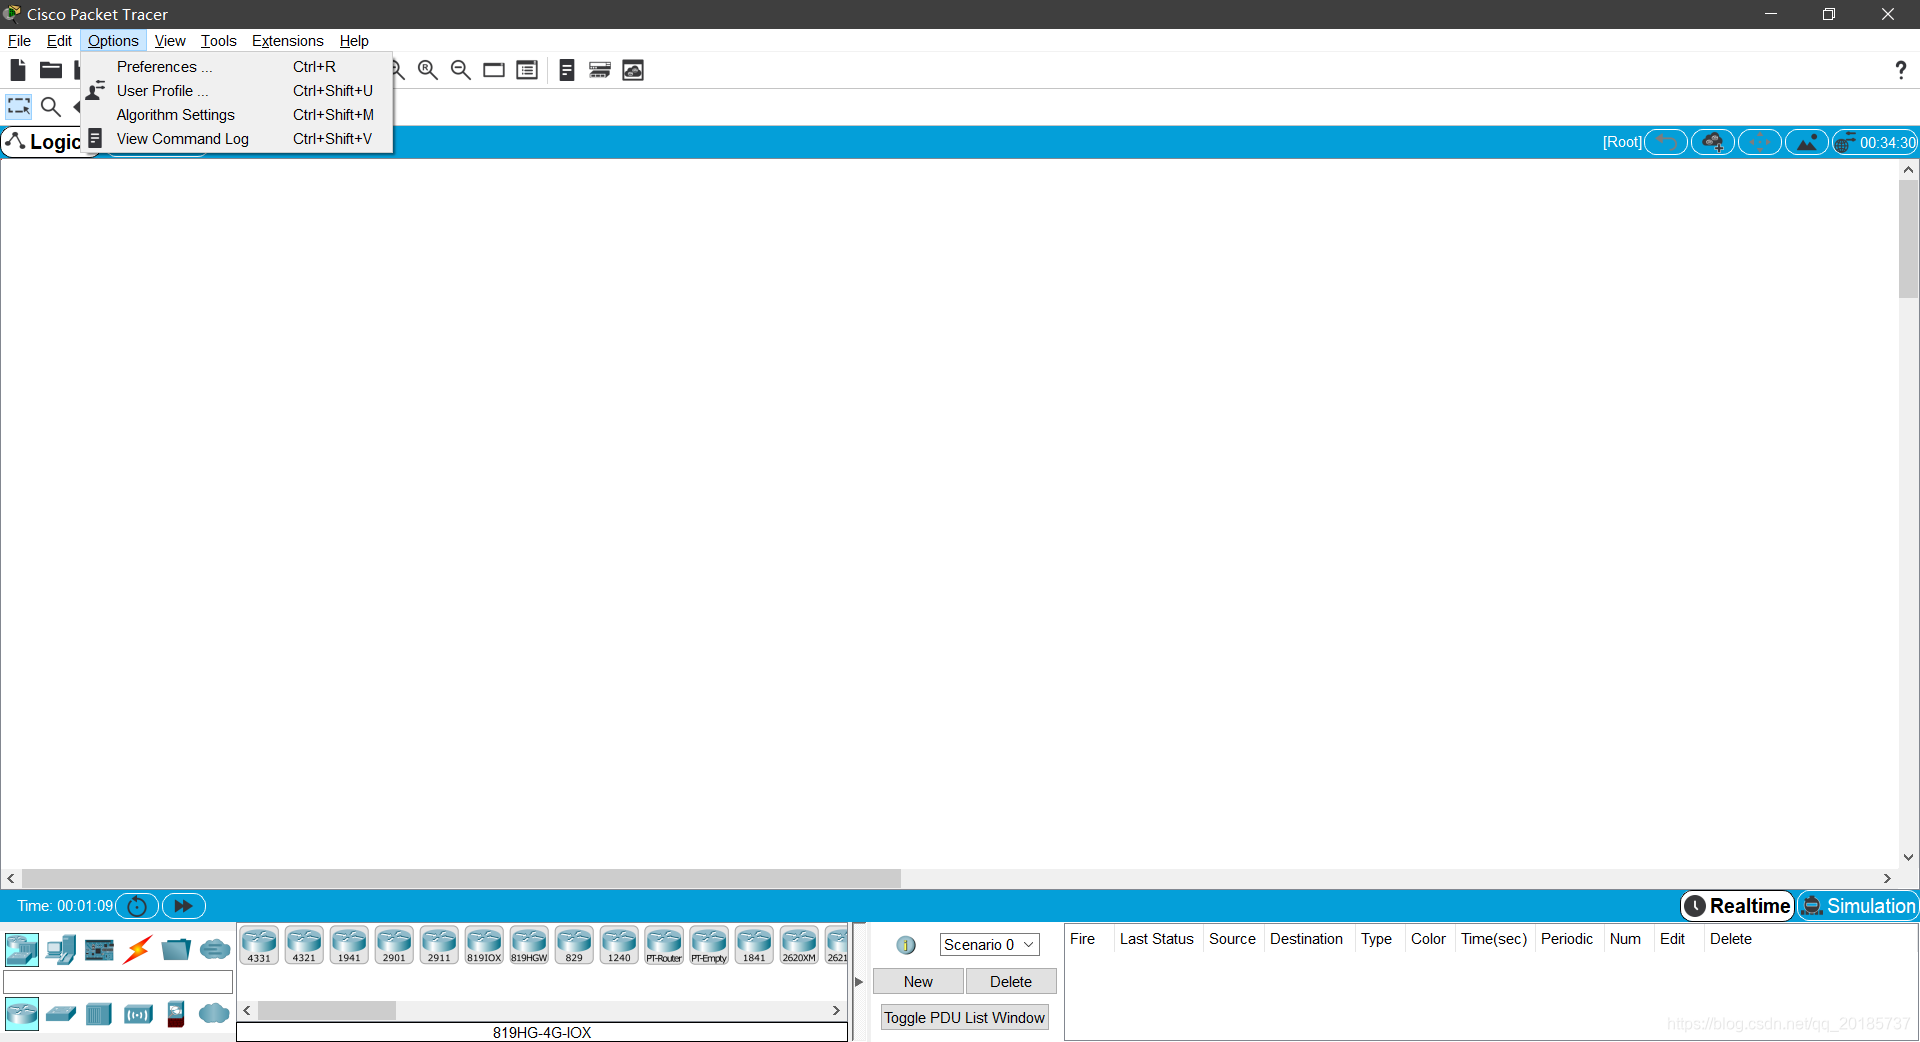The width and height of the screenshot is (1920, 1042).
Task: Choose Algorithm Settings menu entry
Action: click(x=237, y=115)
